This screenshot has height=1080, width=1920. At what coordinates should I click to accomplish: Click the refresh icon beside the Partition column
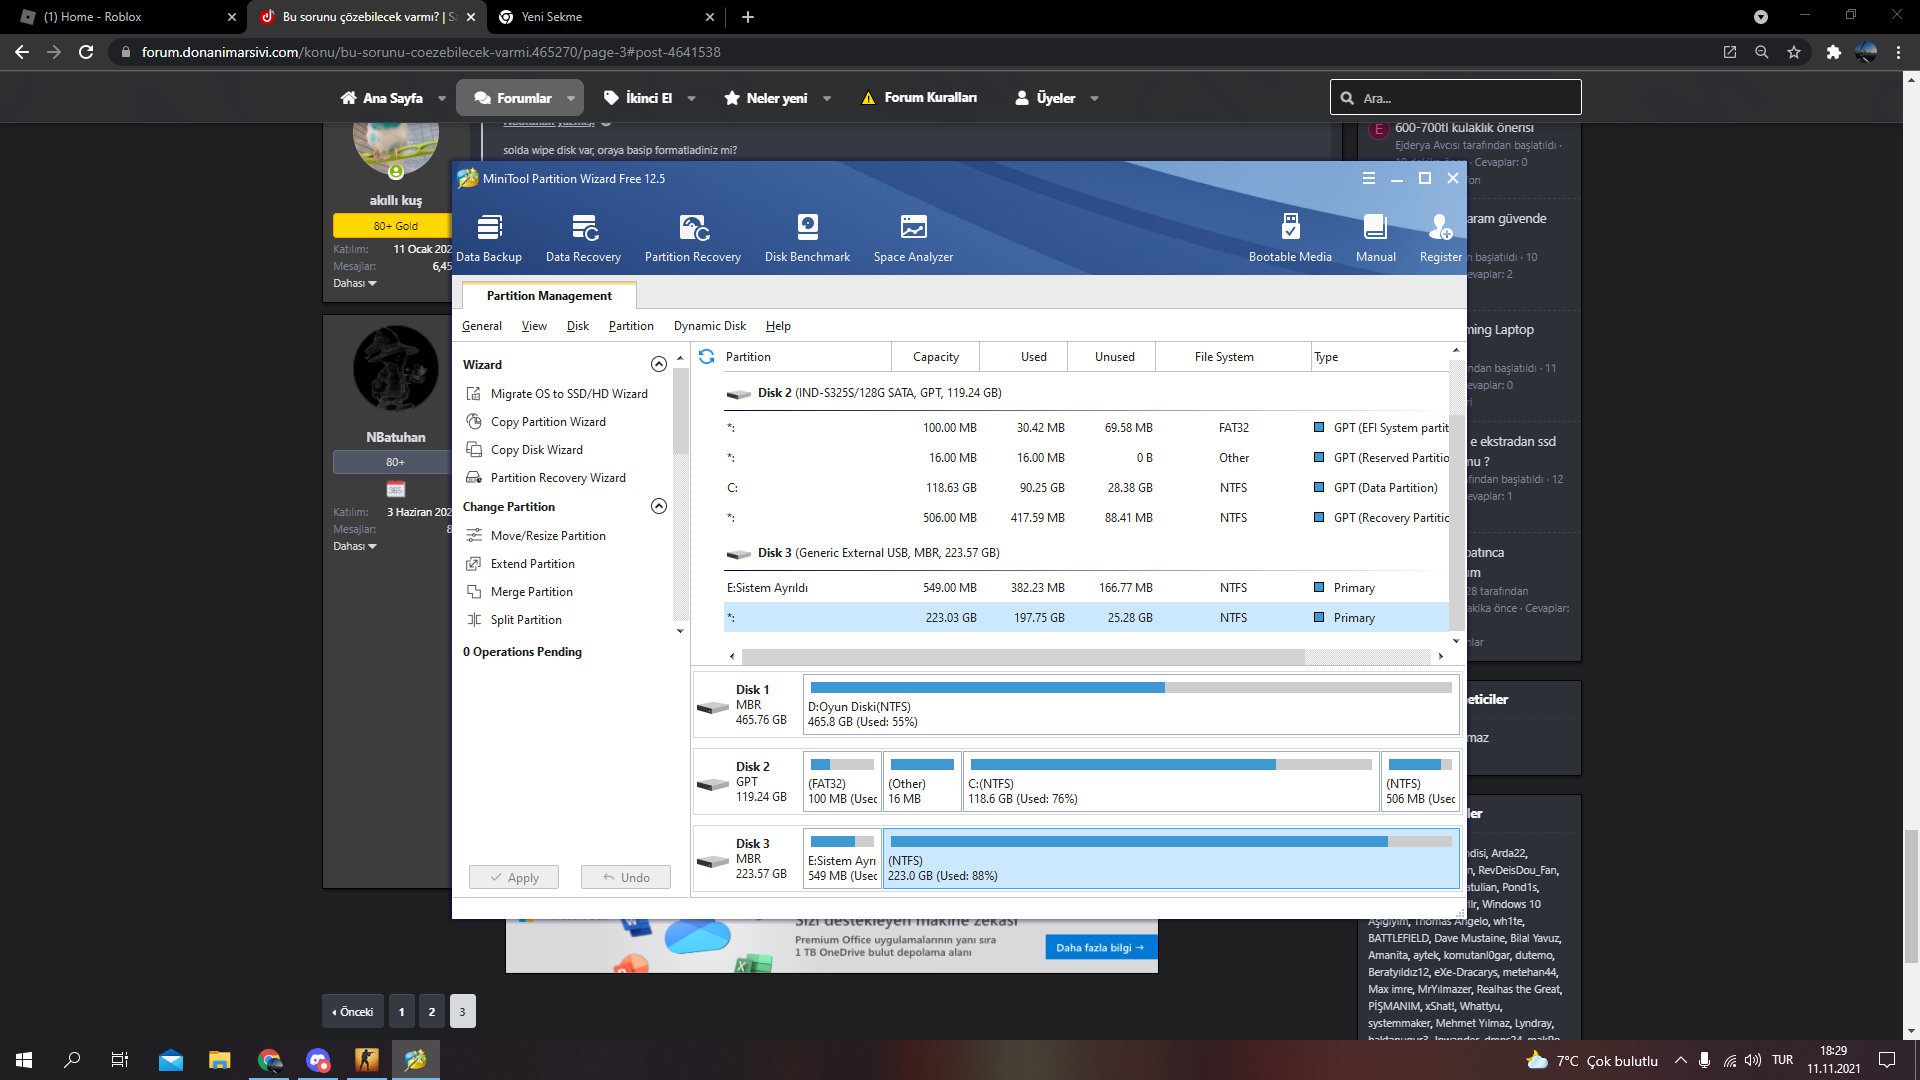click(707, 357)
